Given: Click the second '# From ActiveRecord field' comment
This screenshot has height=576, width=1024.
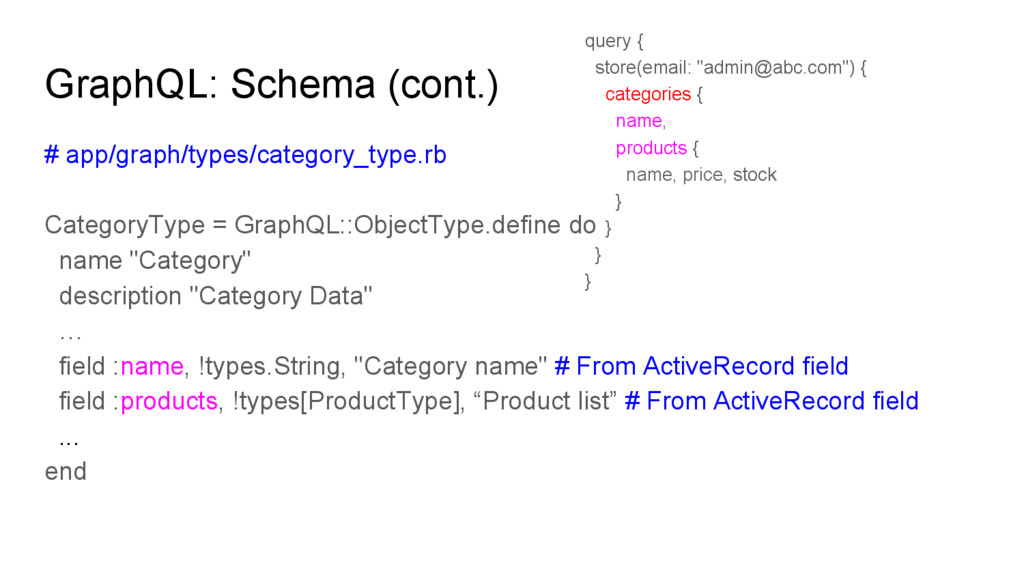Looking at the screenshot, I should [772, 401].
